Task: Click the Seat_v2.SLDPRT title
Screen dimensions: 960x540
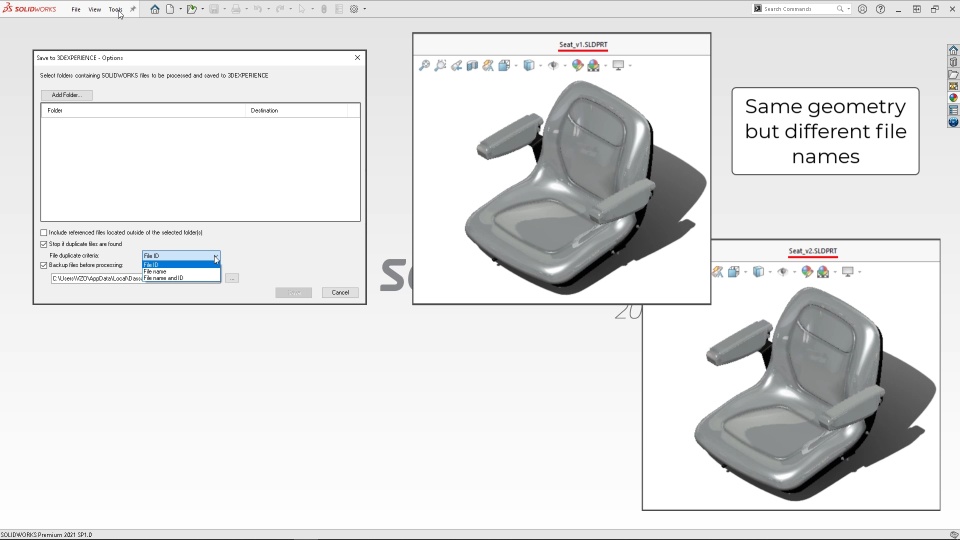Action: point(812,251)
